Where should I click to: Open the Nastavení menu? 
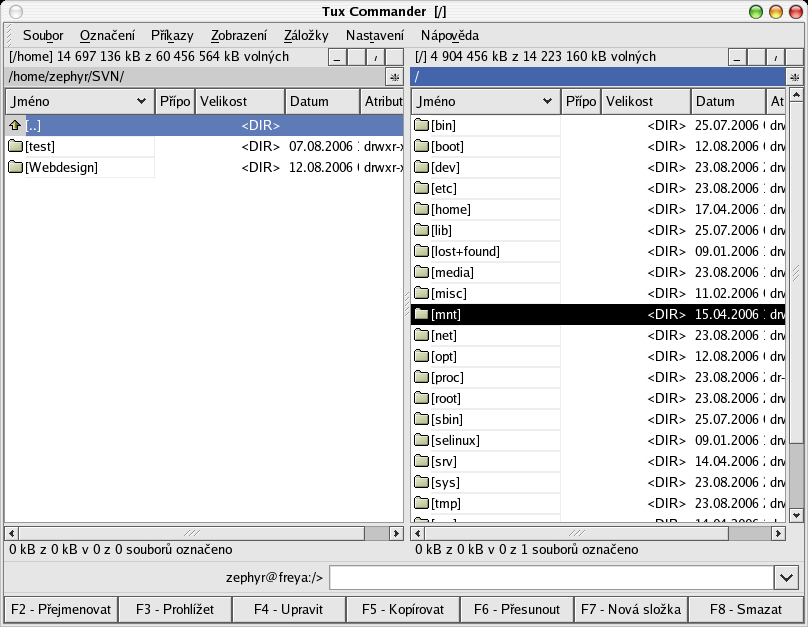tap(374, 35)
